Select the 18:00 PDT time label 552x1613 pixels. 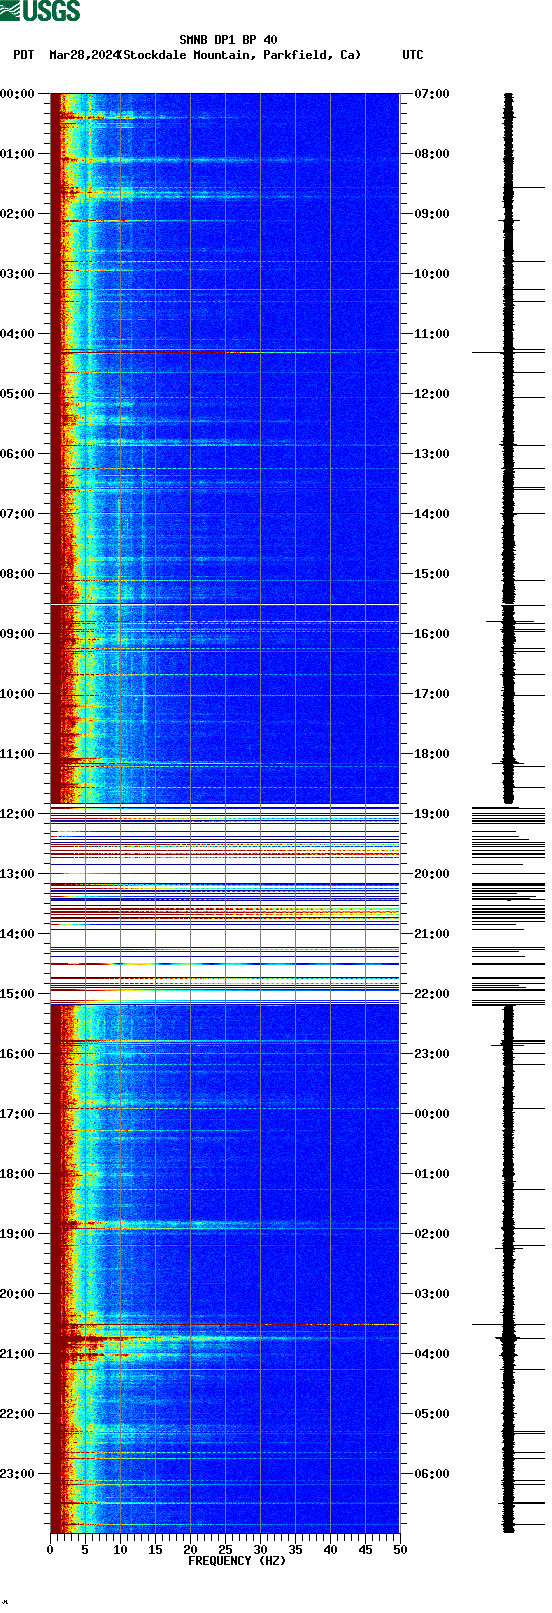(17, 1174)
